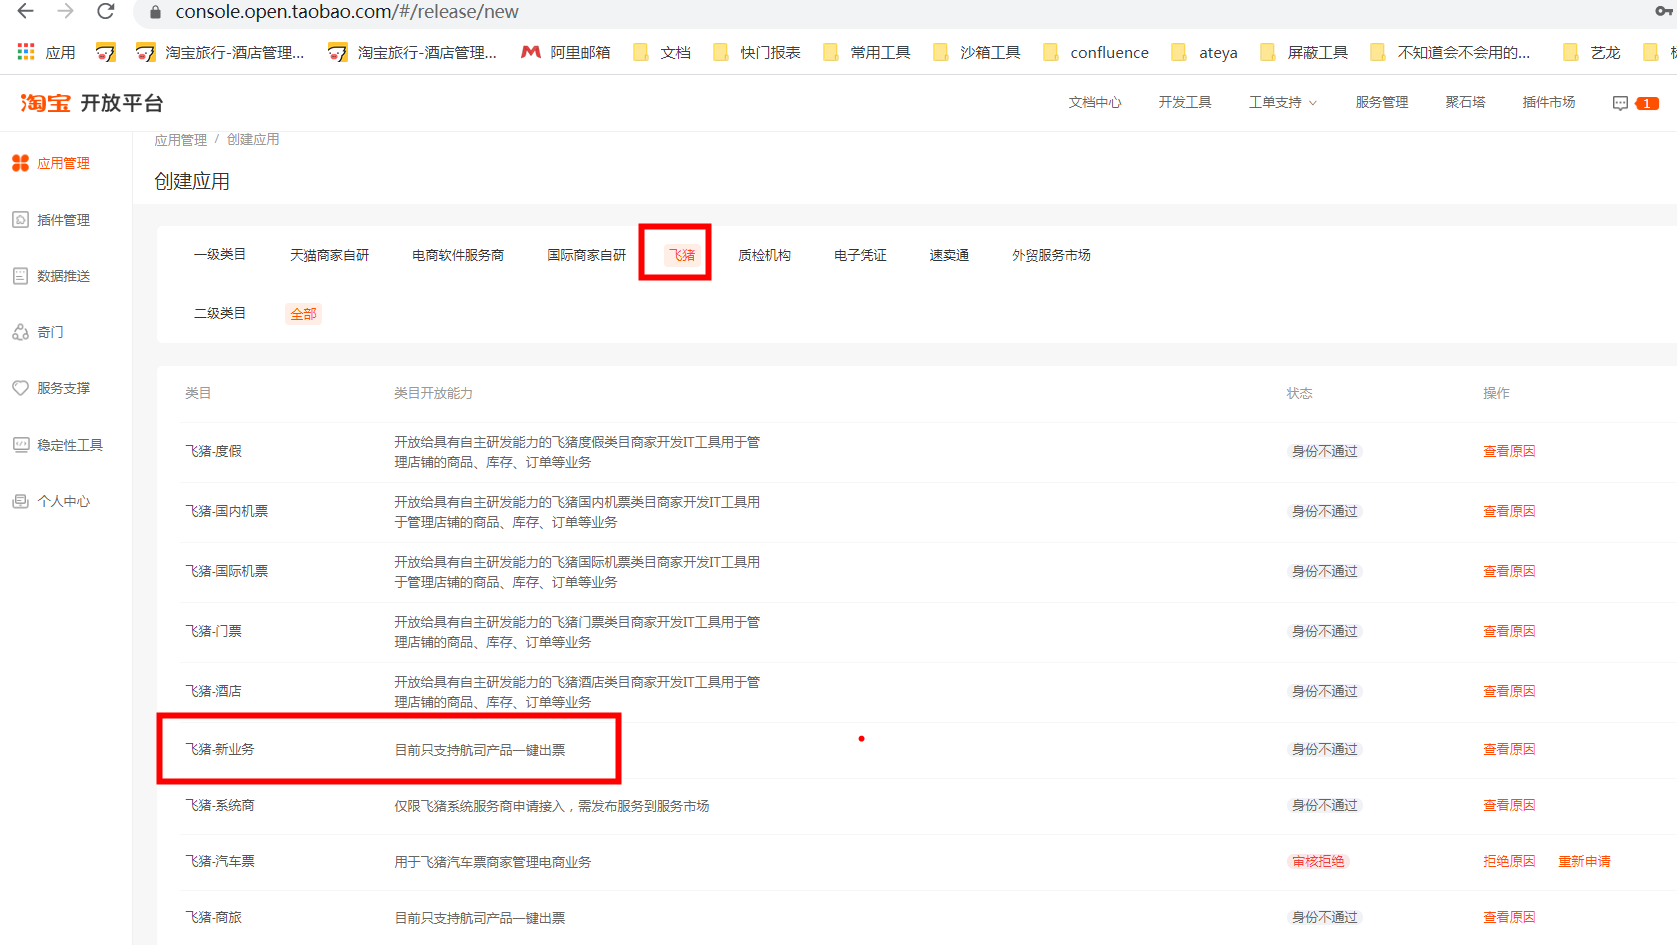Image resolution: width=1677 pixels, height=945 pixels.
Task: Select the 奇门 sidebar icon
Action: [x=20, y=332]
